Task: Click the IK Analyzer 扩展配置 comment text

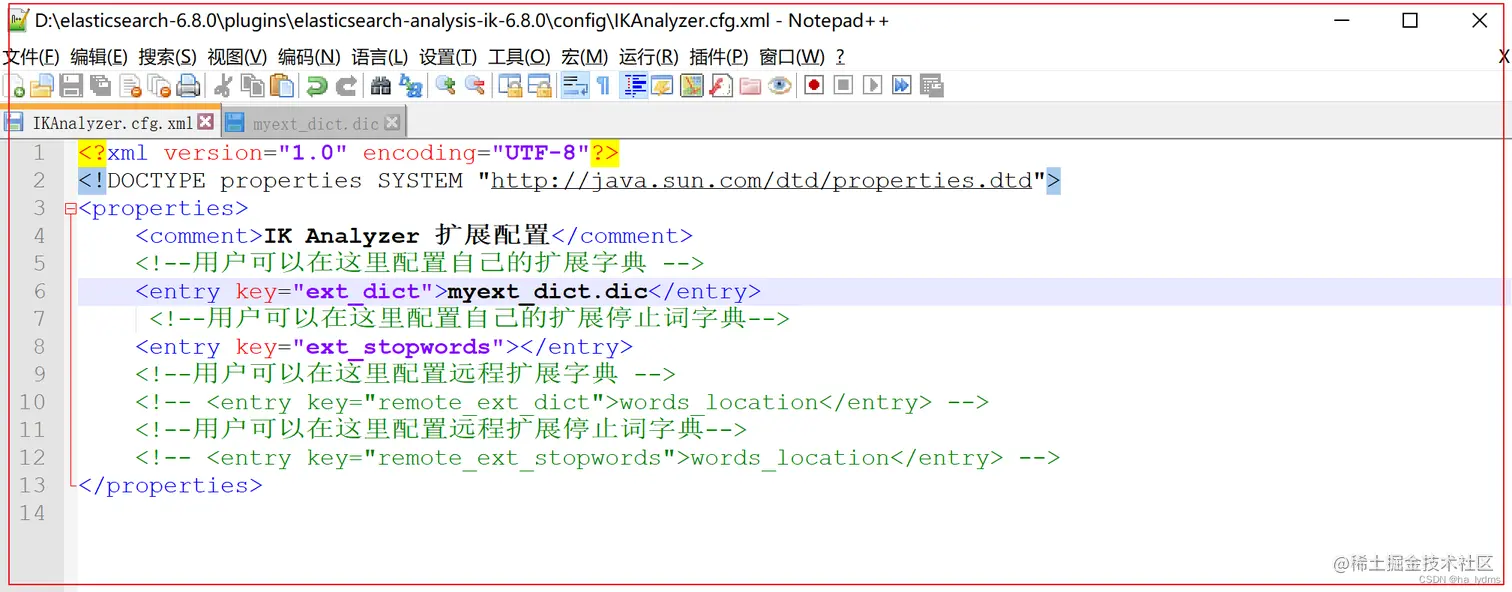Action: (x=407, y=236)
